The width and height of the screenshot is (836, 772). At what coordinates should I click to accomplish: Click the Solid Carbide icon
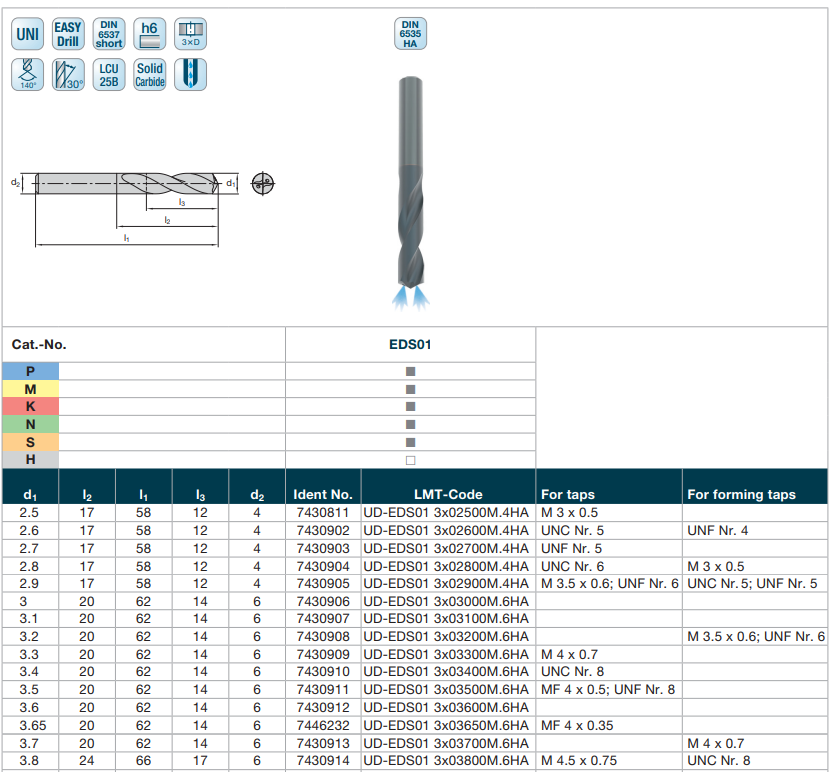[x=150, y=75]
